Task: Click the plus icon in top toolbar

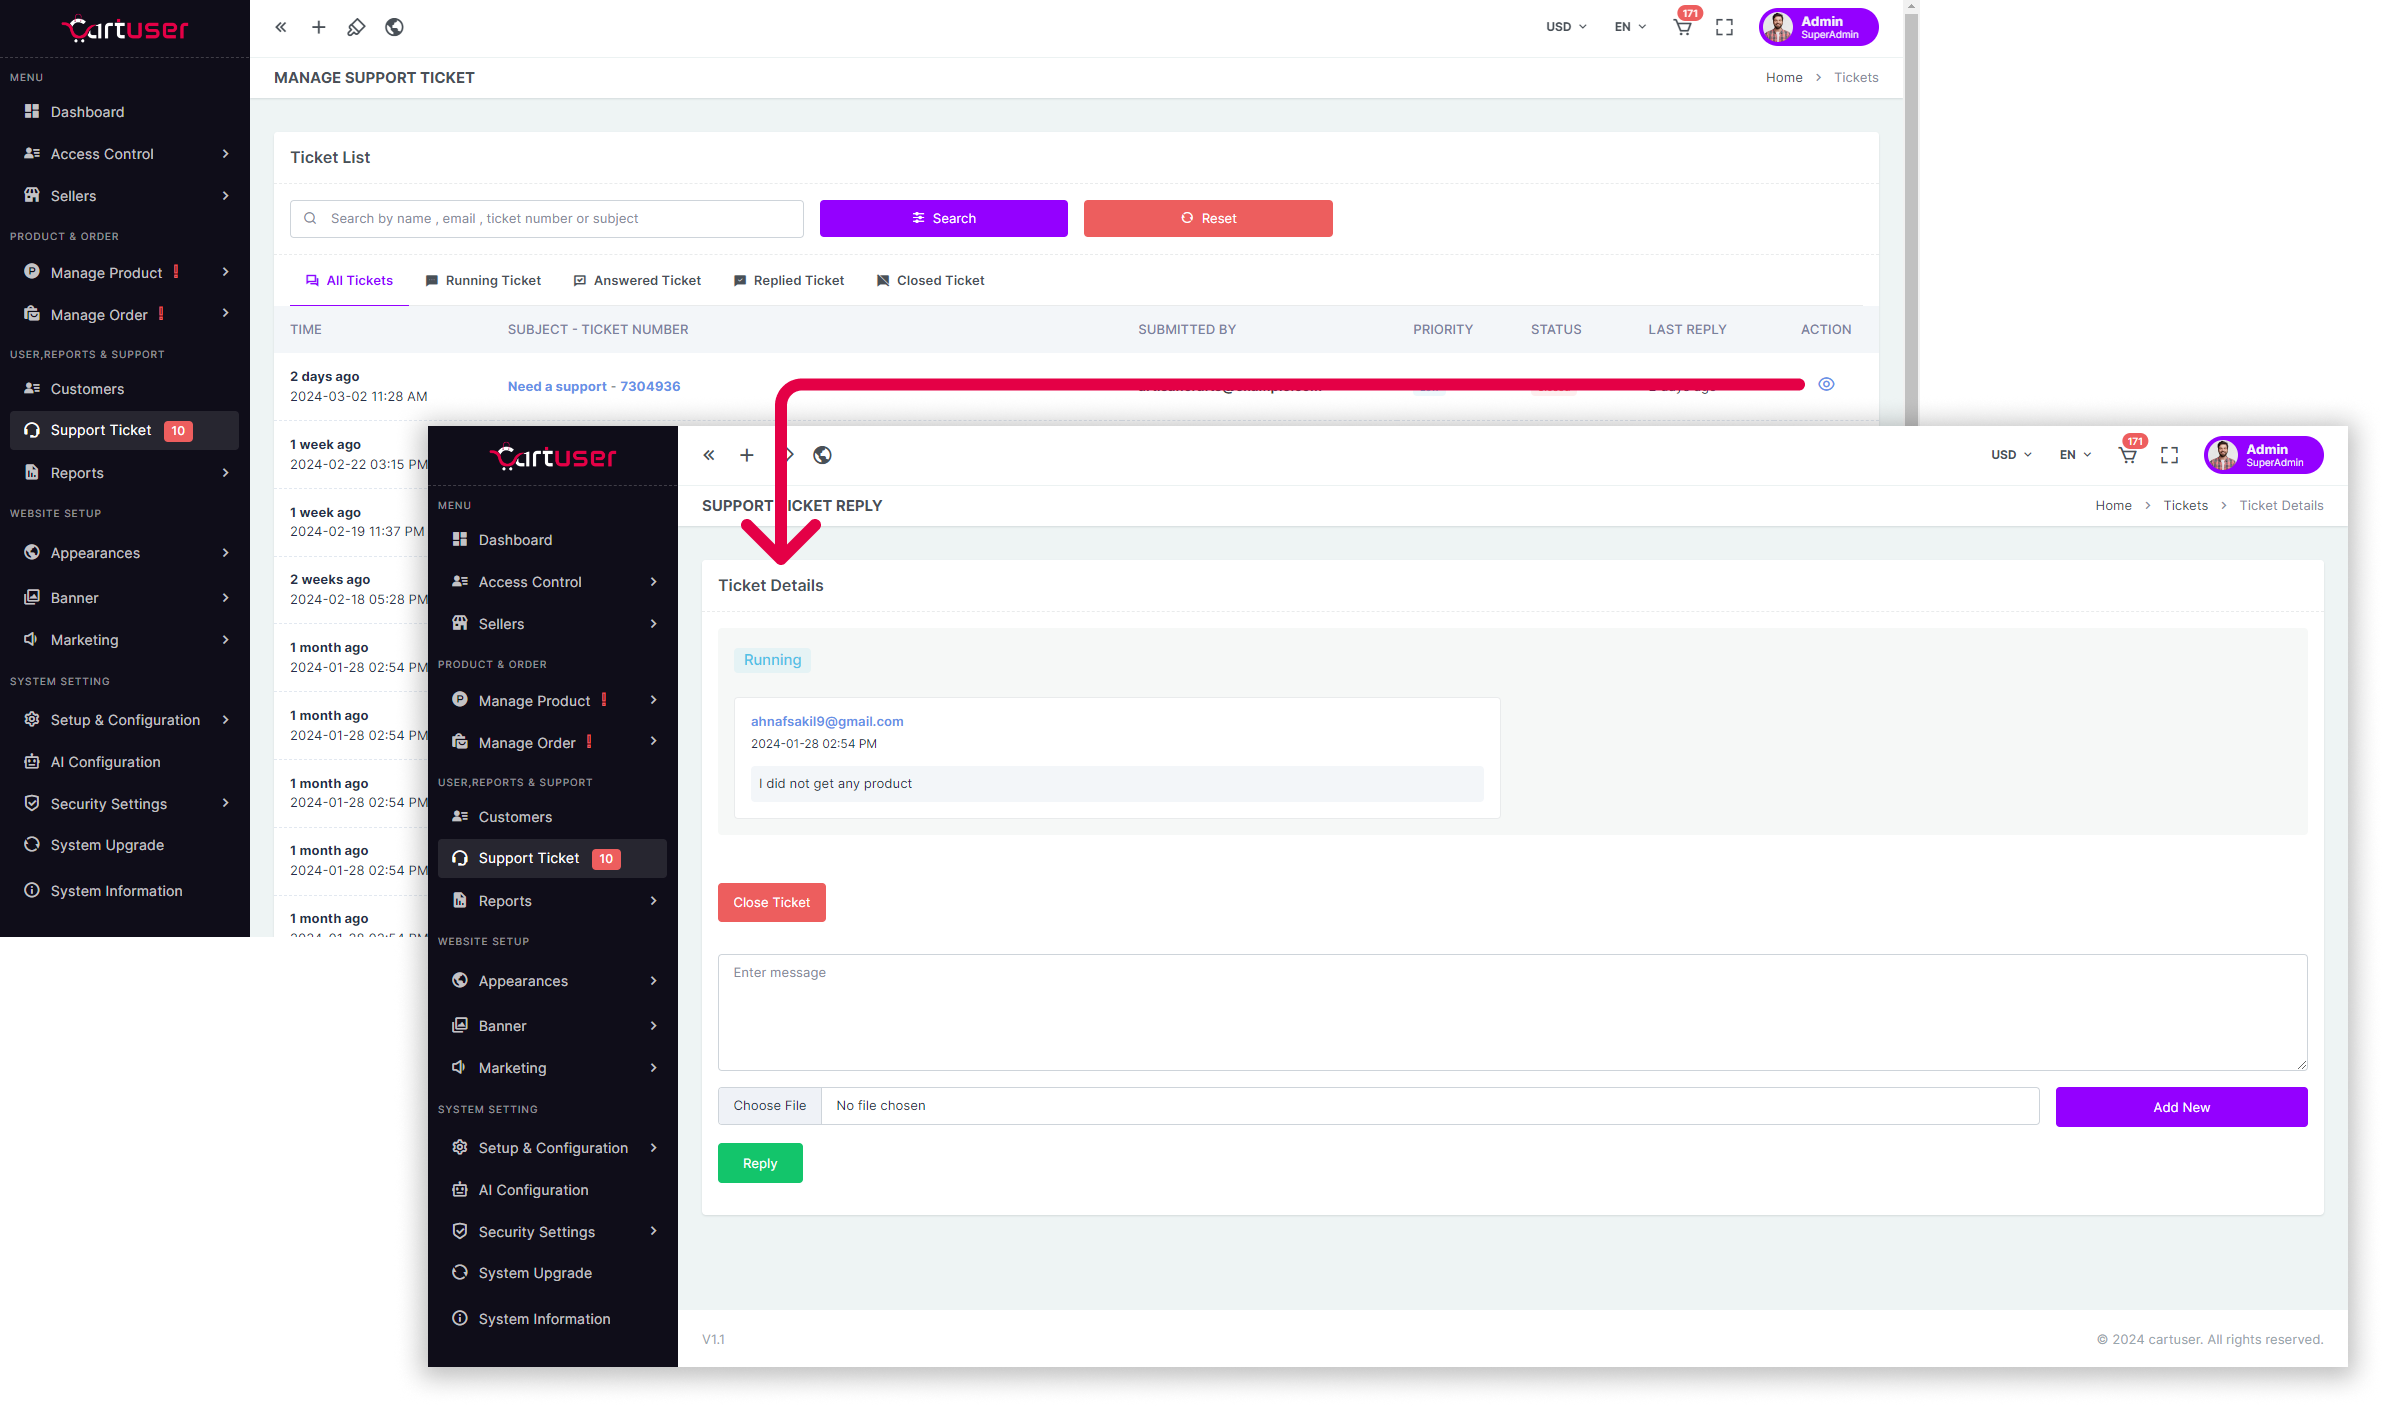Action: (x=318, y=27)
